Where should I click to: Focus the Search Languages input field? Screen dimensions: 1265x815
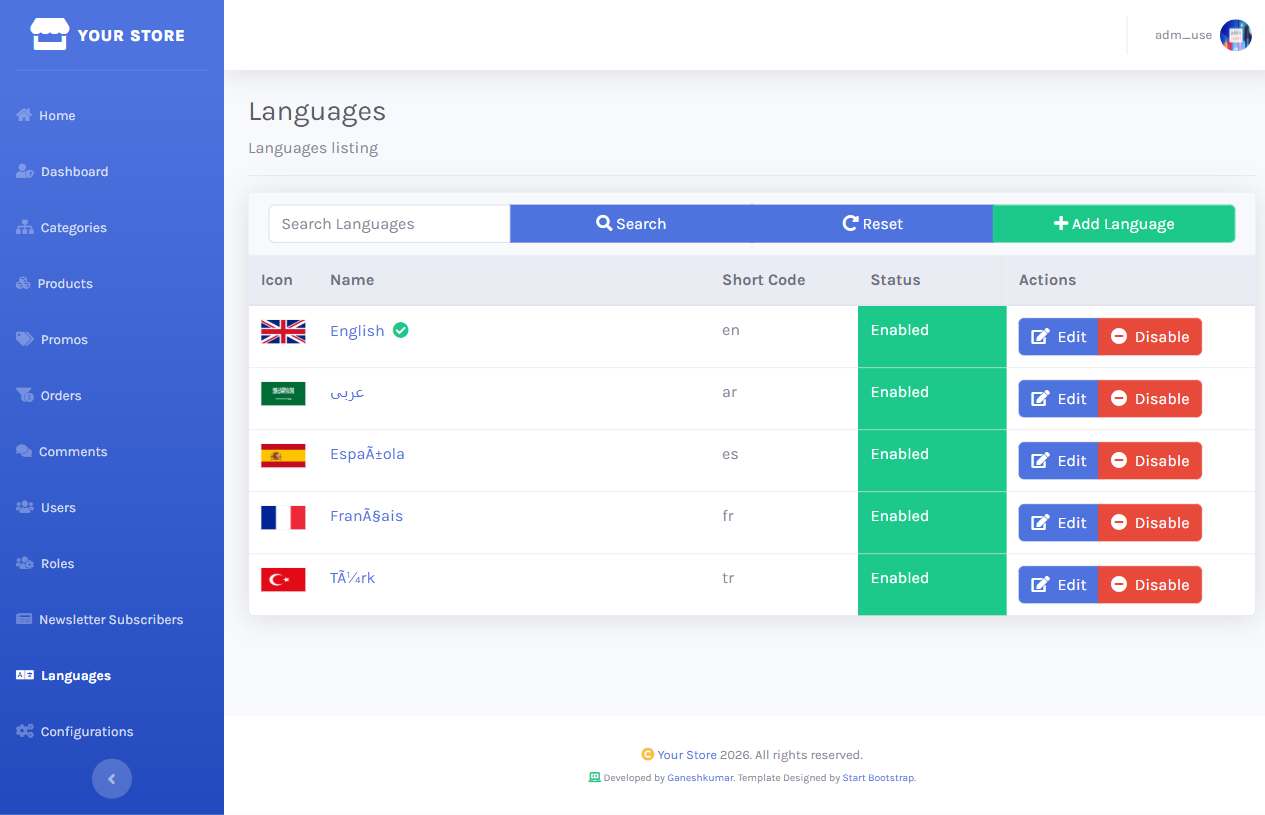pyautogui.click(x=390, y=224)
